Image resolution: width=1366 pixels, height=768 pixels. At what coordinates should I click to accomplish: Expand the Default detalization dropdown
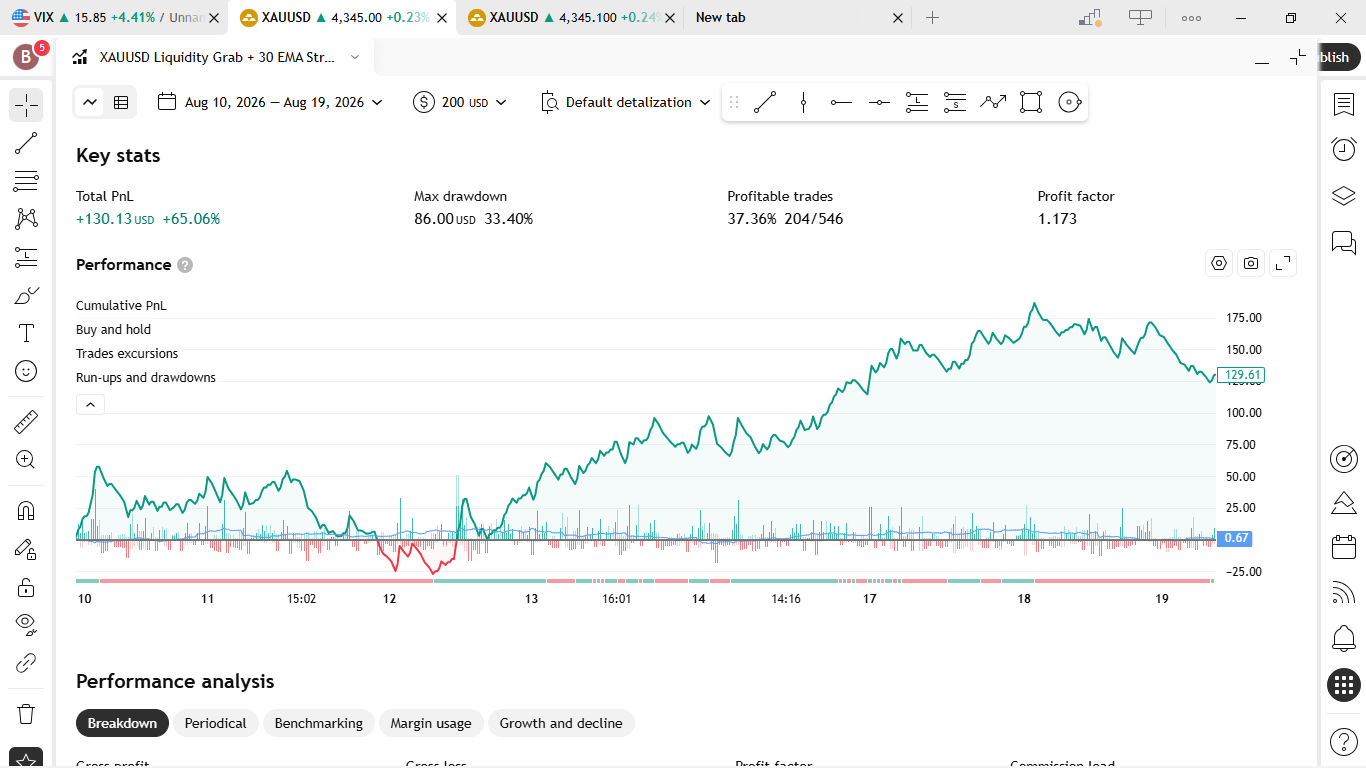[626, 102]
